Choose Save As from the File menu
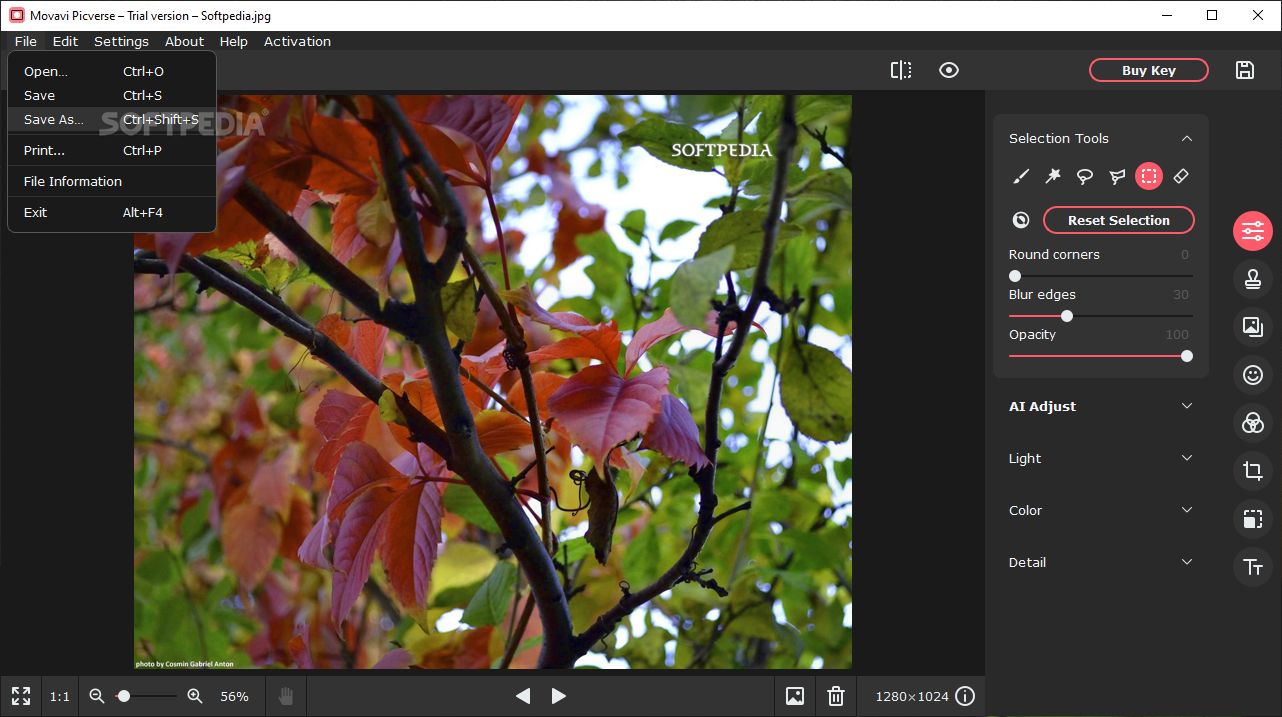Image resolution: width=1282 pixels, height=717 pixels. 53,119
